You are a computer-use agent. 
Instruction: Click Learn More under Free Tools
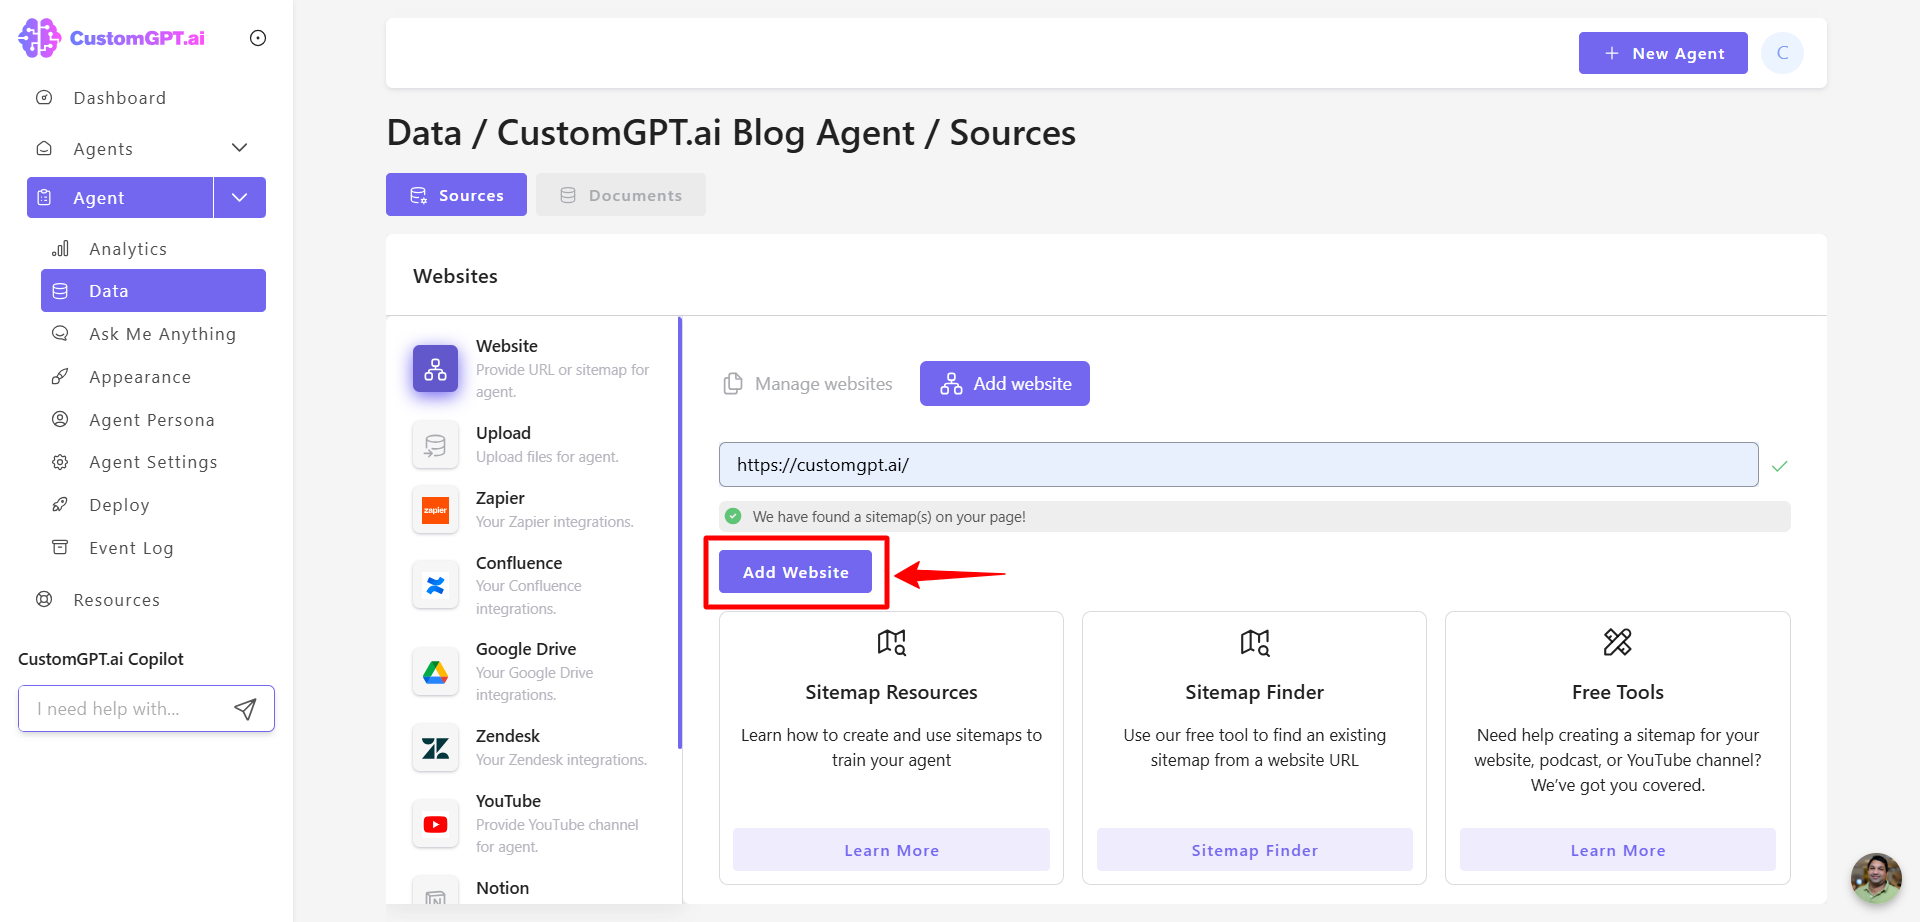[x=1617, y=850]
